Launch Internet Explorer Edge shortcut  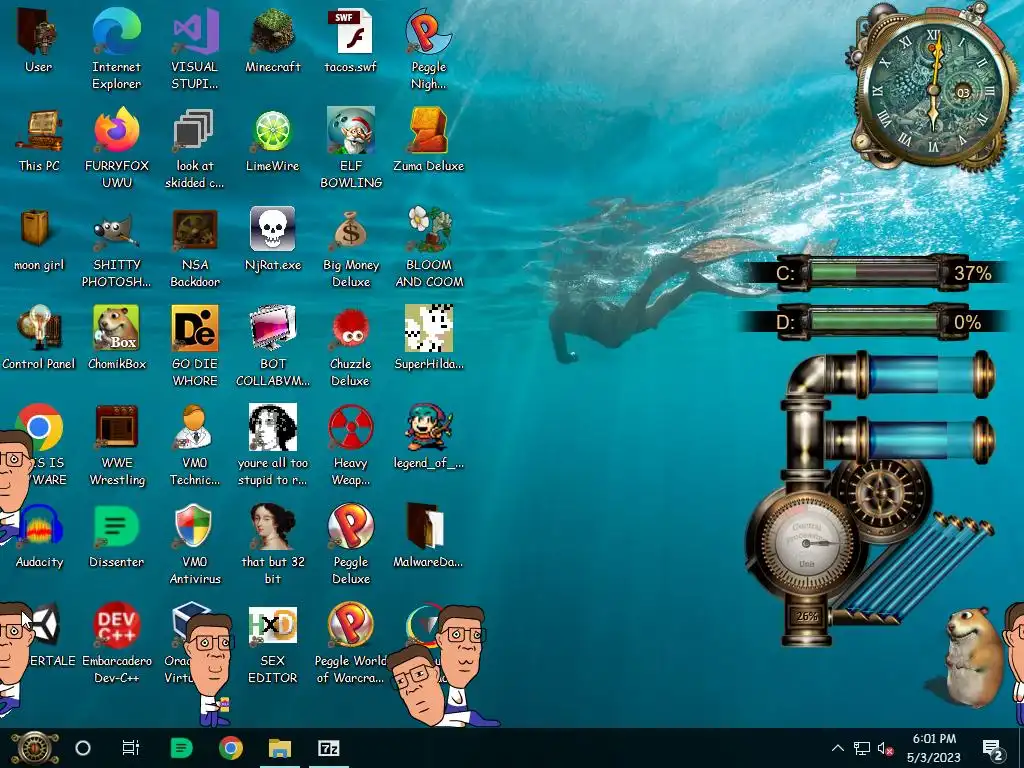pos(116,49)
